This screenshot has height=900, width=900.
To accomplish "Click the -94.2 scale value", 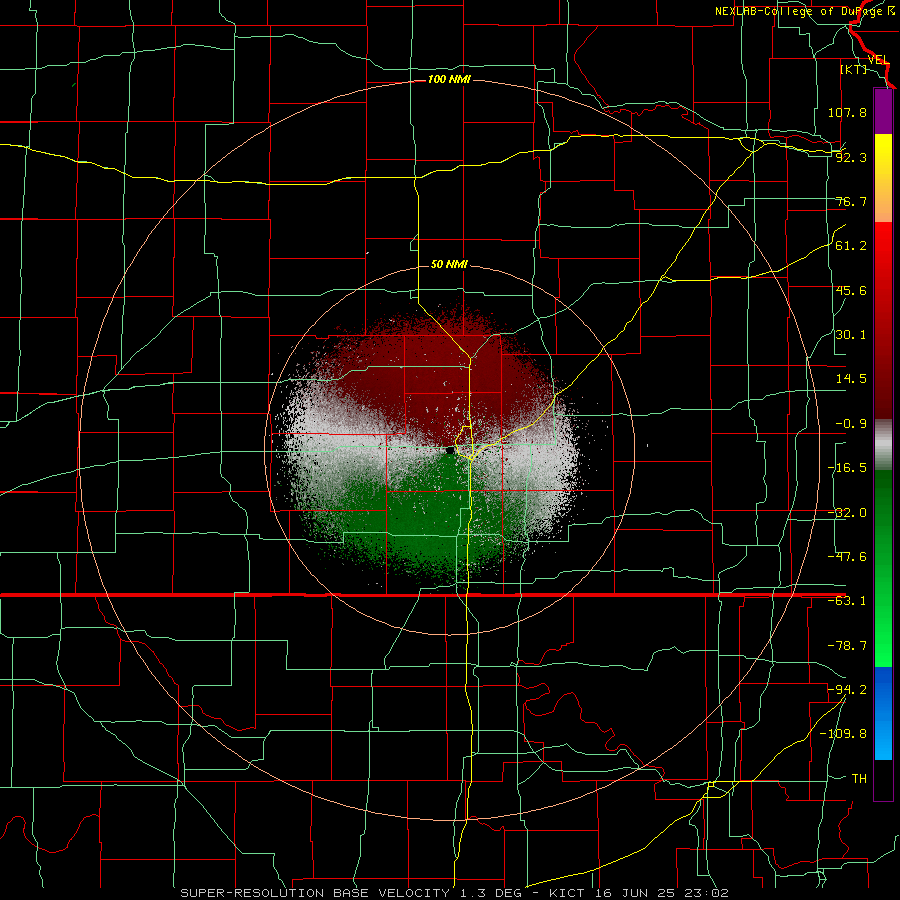I will point(847,690).
